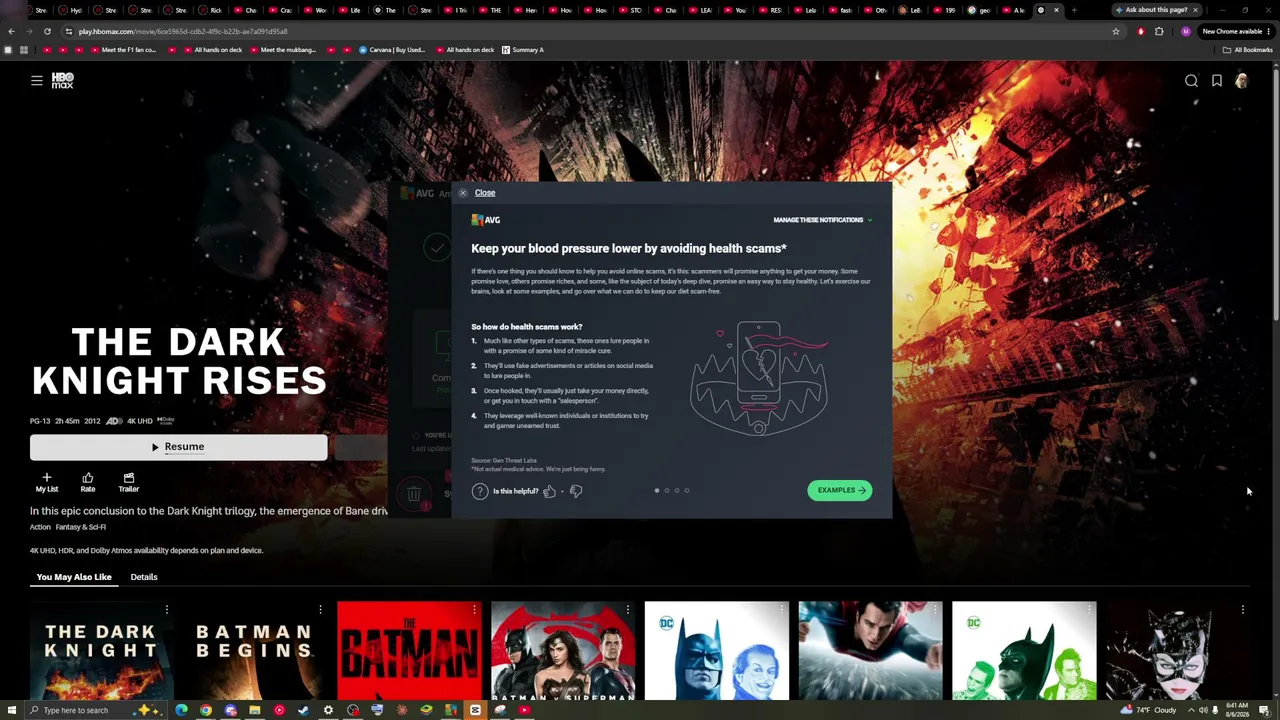
Task: Click the Action genre link
Action: coord(40,527)
